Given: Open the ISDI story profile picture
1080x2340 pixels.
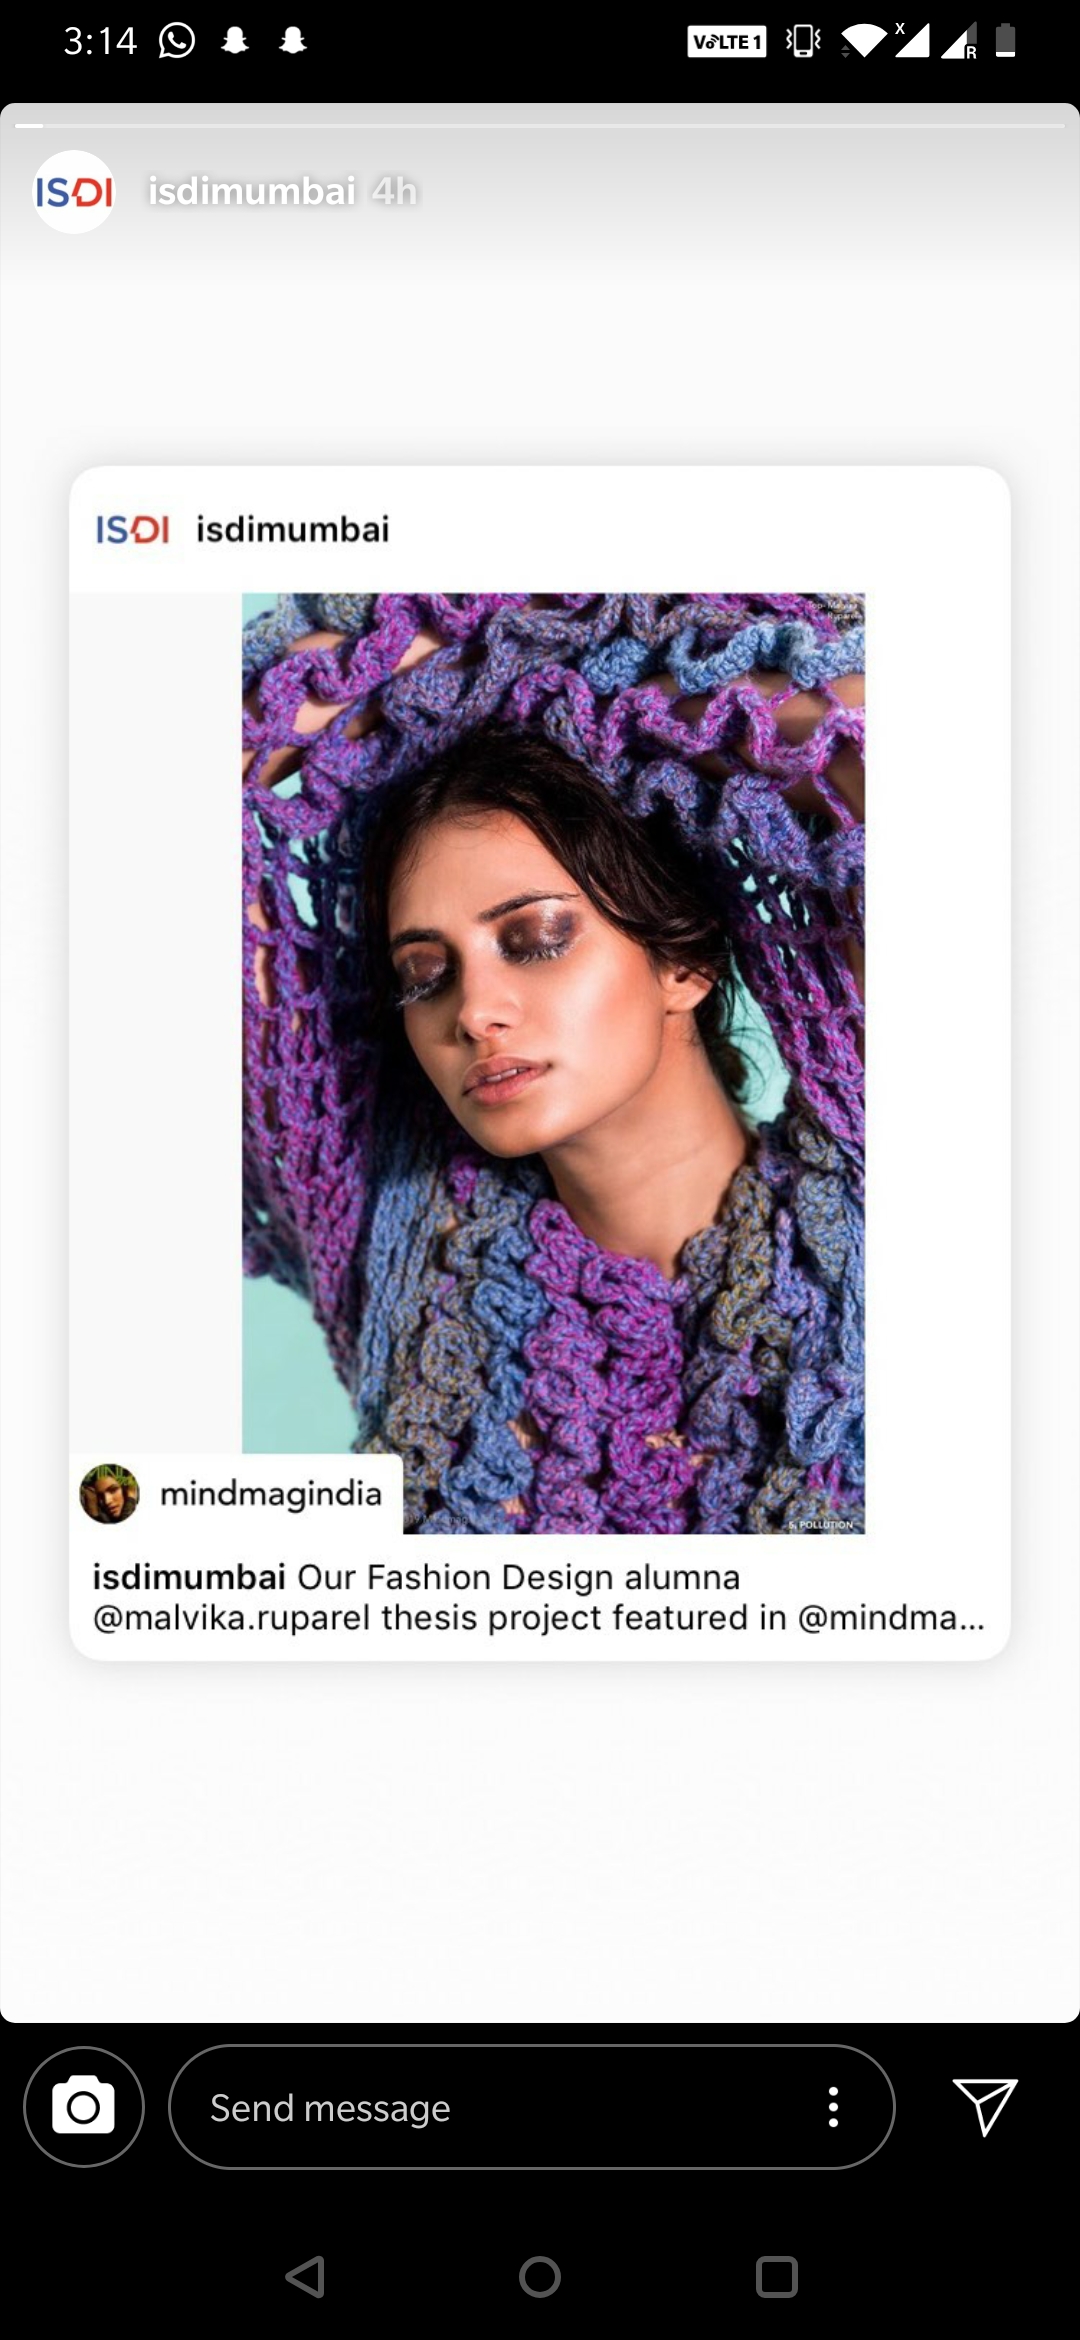Looking at the screenshot, I should (74, 191).
